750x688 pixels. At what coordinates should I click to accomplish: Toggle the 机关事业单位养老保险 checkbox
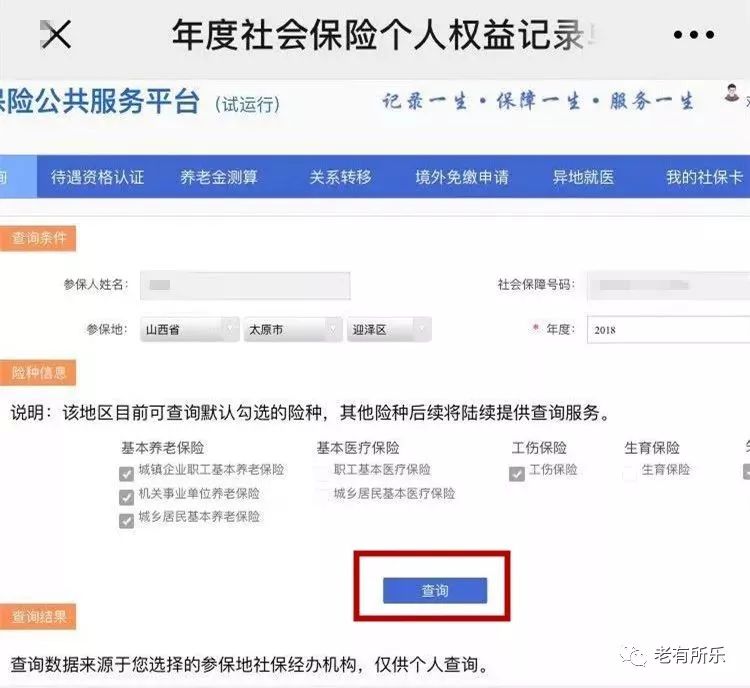[126, 497]
